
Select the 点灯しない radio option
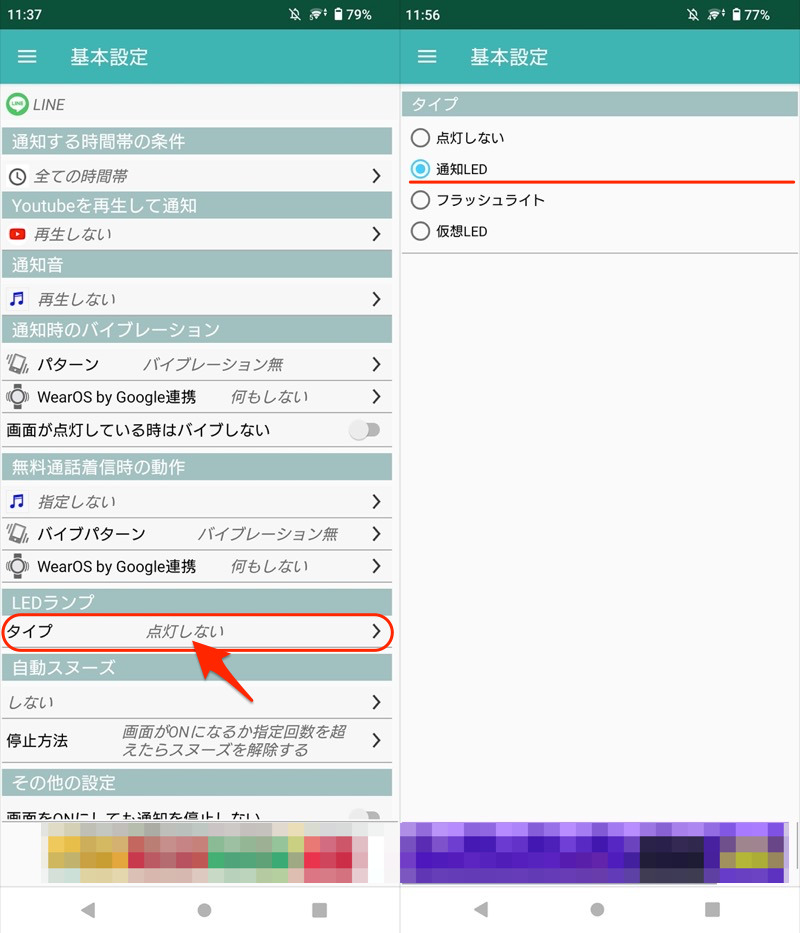click(x=421, y=138)
